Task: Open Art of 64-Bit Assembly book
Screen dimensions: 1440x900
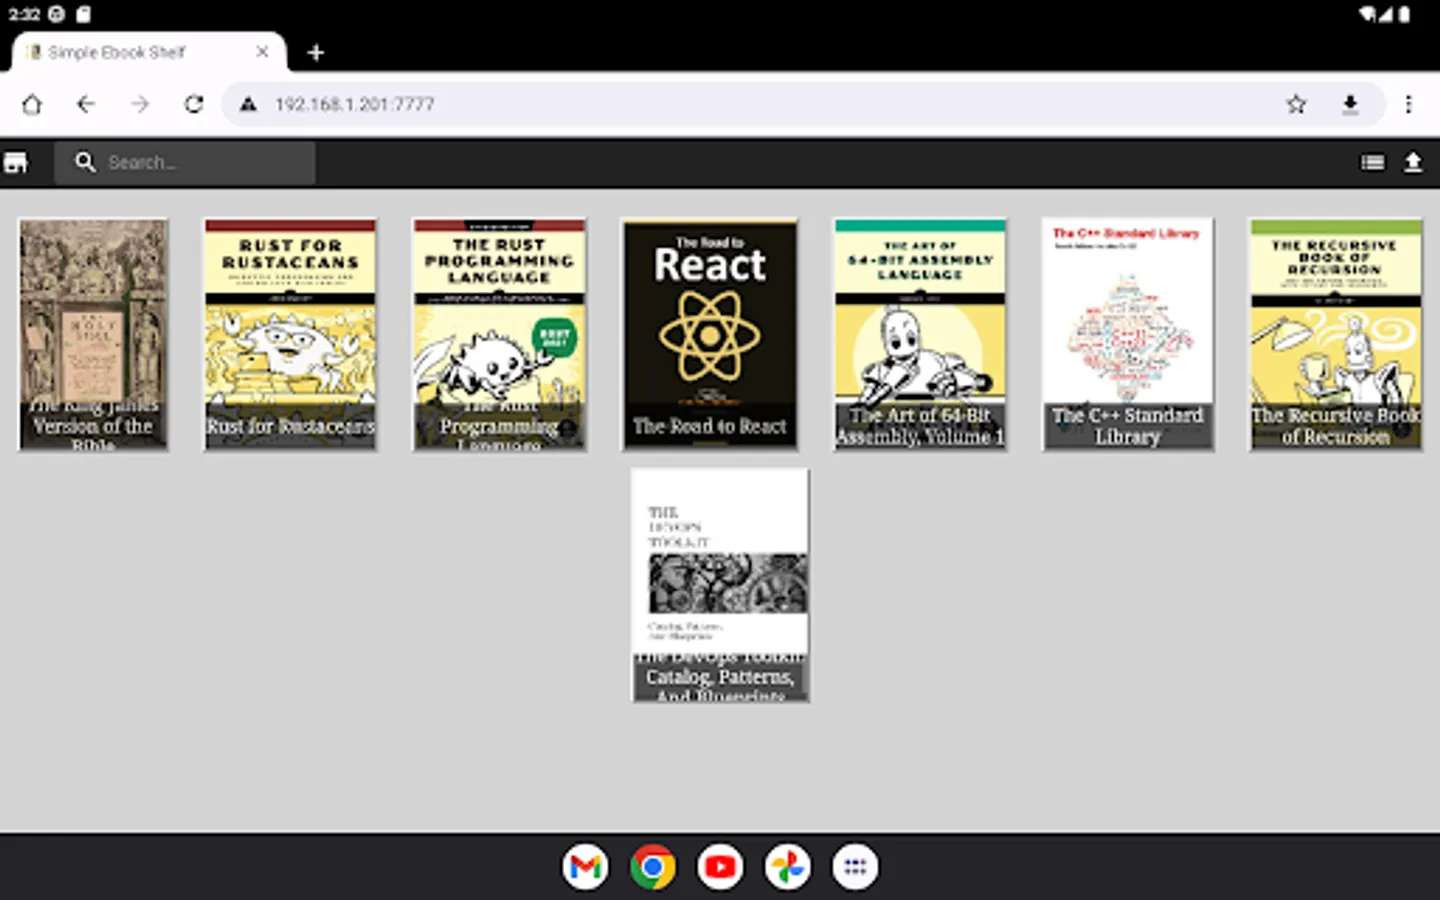Action: coord(920,334)
